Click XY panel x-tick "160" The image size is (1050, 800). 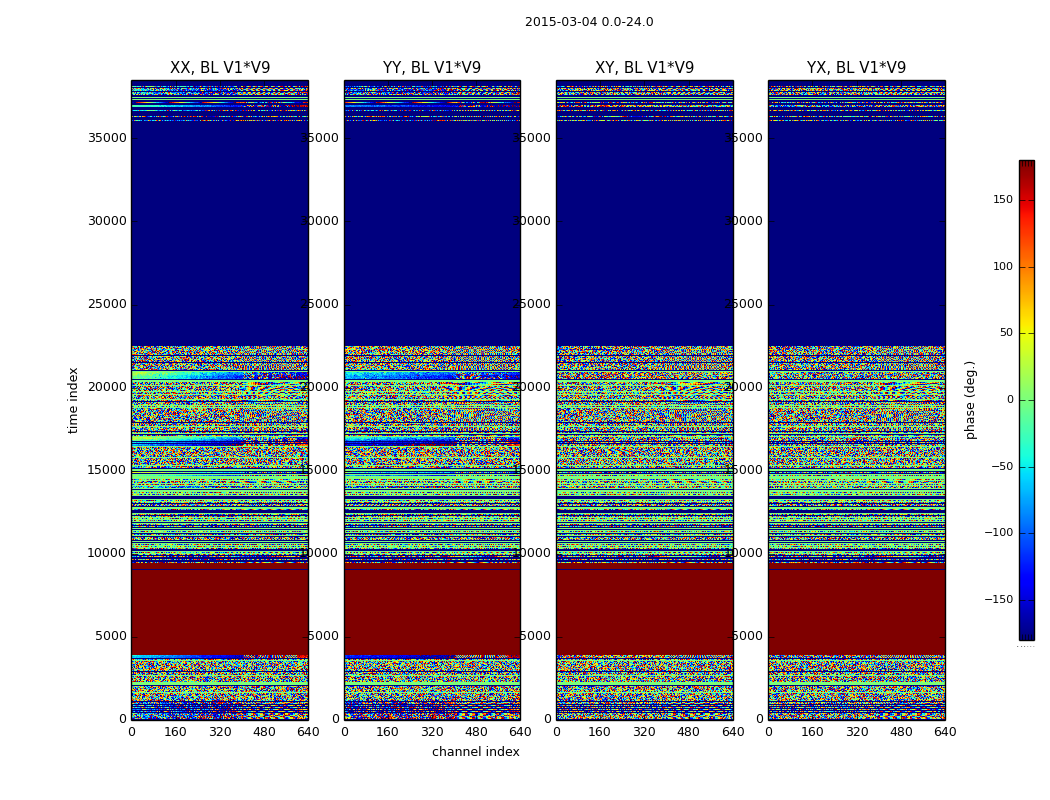(x=600, y=732)
